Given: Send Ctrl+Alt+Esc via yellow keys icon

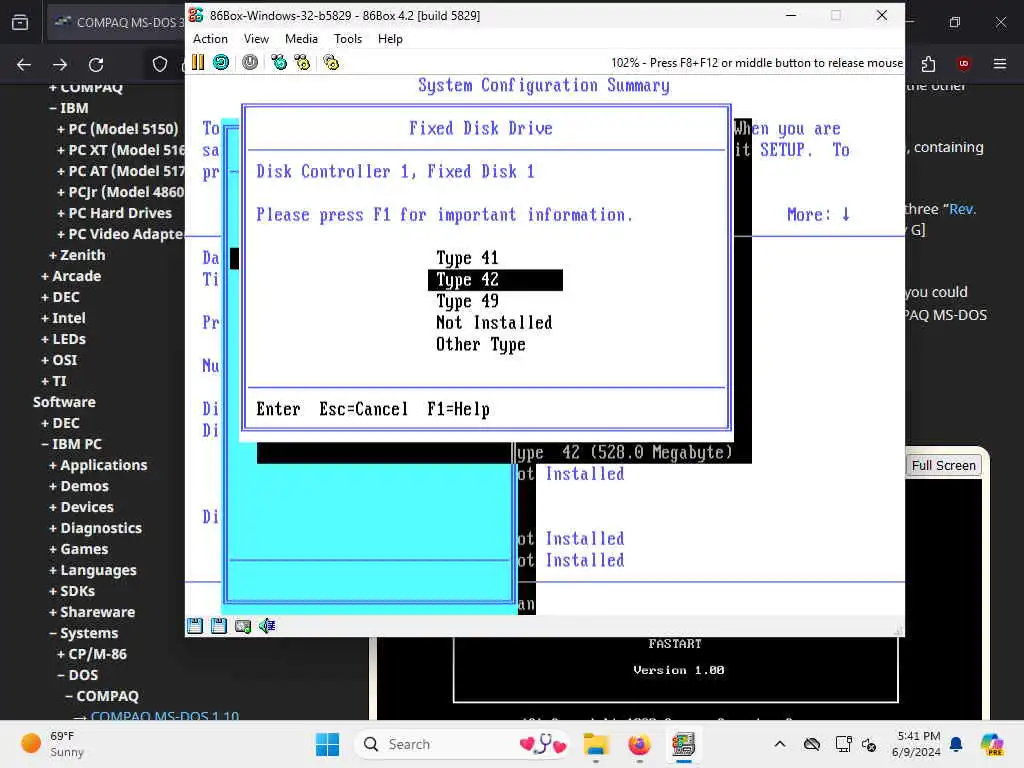Looking at the screenshot, I should tap(302, 63).
